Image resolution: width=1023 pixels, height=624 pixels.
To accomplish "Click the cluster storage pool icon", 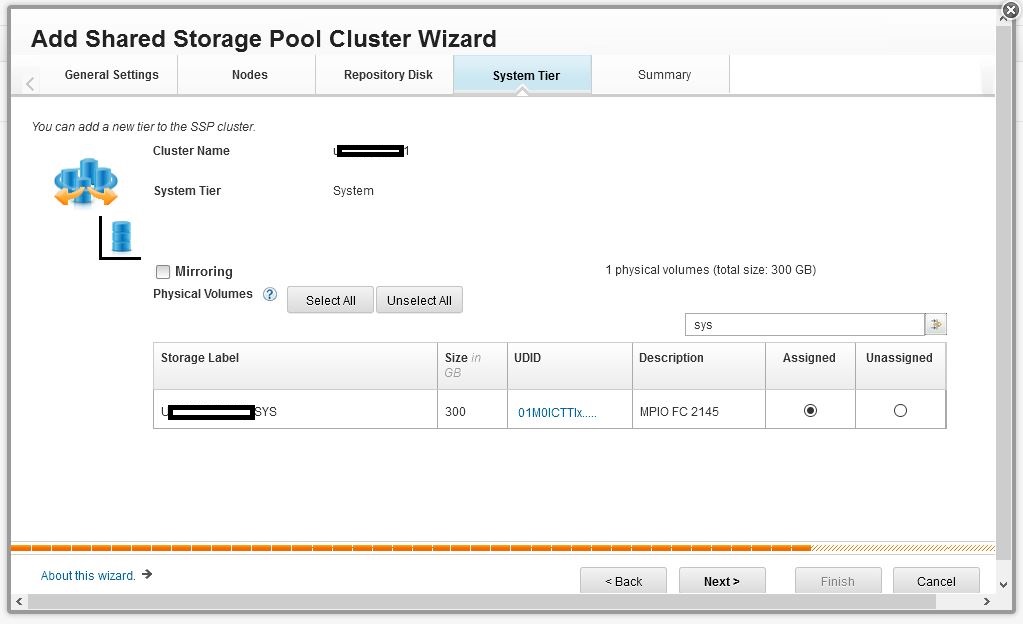I will tap(86, 182).
